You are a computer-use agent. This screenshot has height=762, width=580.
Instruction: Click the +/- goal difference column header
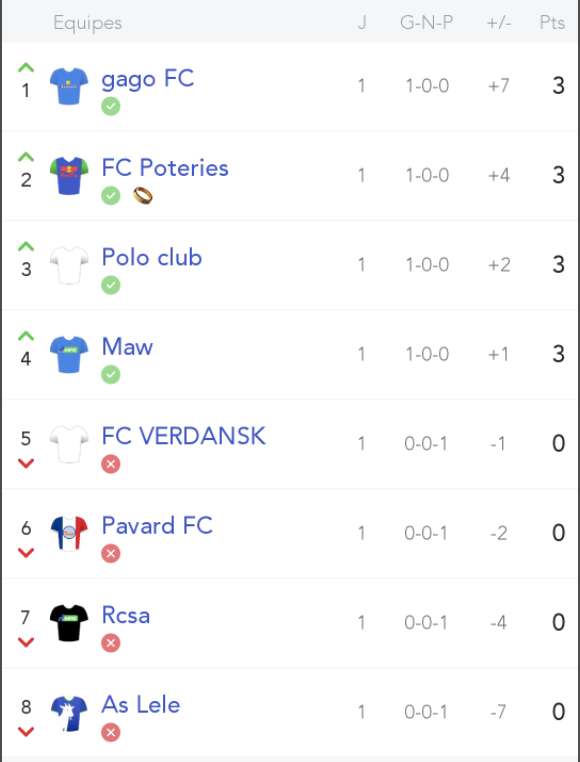pos(499,22)
